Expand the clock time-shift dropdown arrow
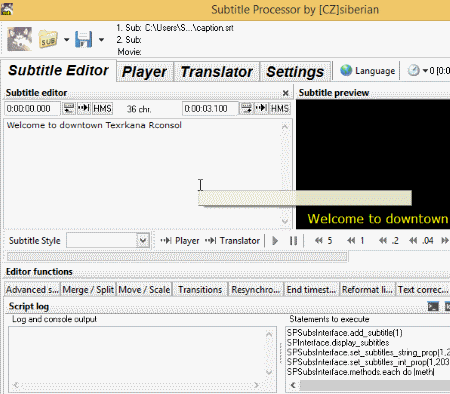The height and width of the screenshot is (394, 450). tap(425, 71)
